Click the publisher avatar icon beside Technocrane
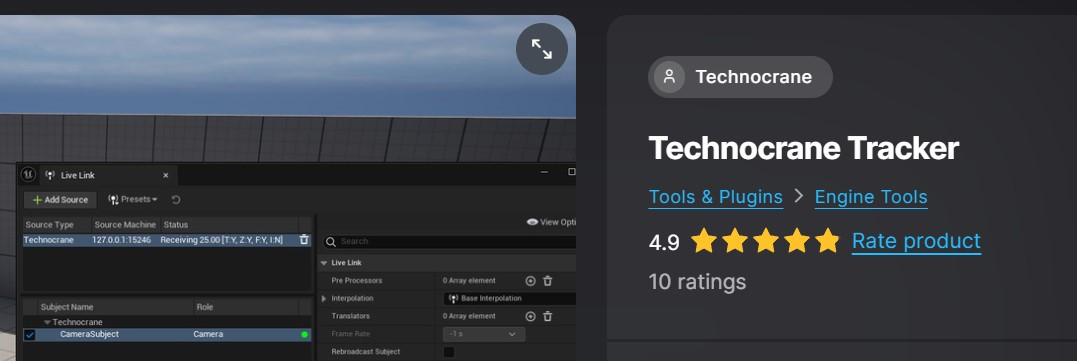Screen dimensions: 1077x361 (x=669, y=77)
